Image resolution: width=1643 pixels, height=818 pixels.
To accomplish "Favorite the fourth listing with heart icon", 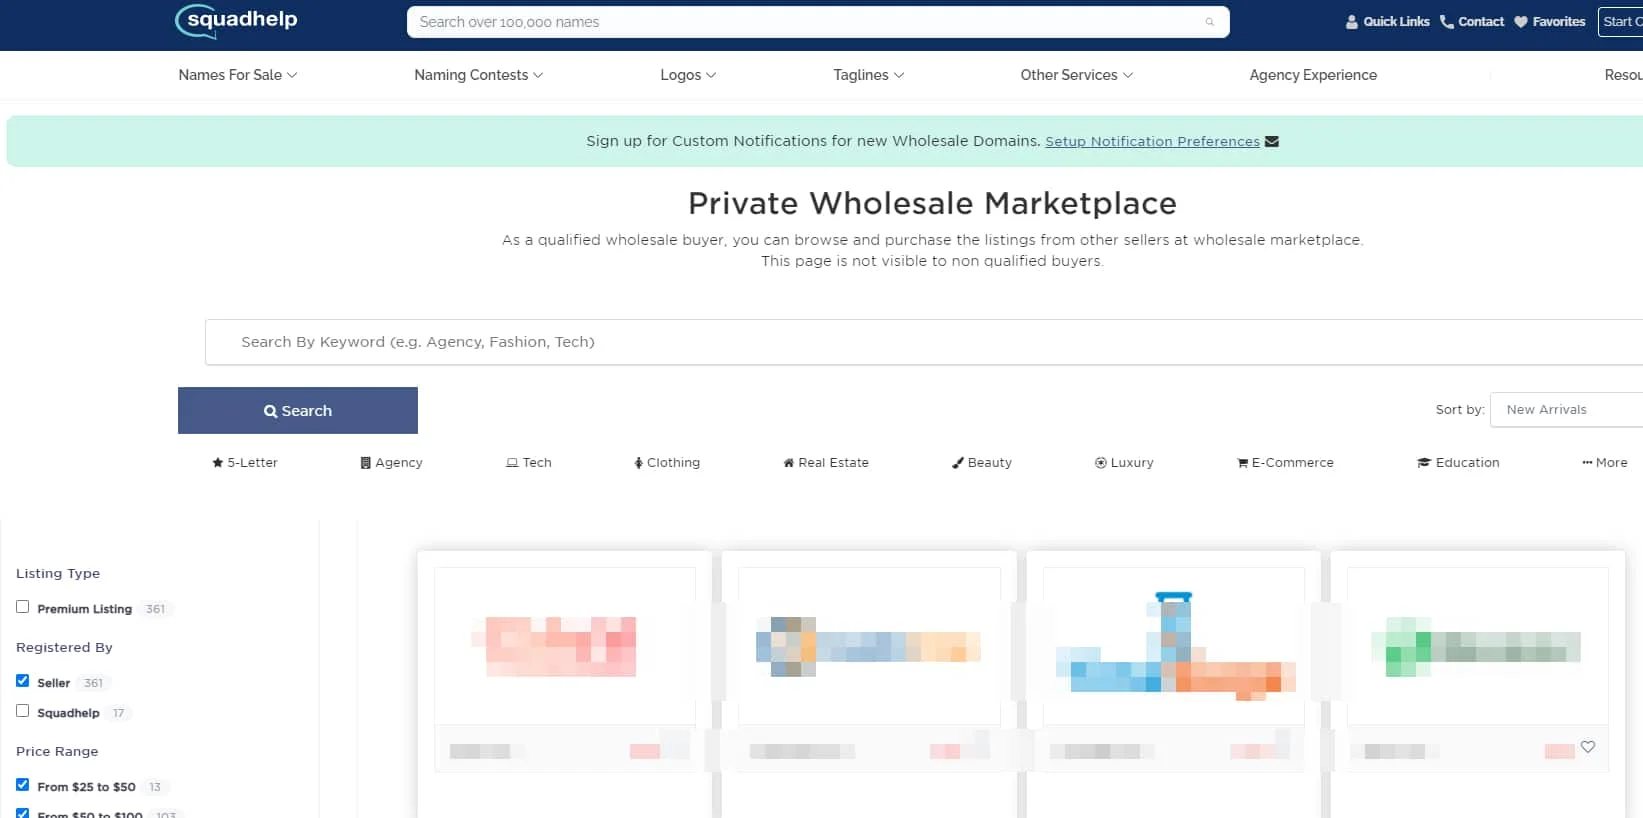I will [x=1588, y=747].
